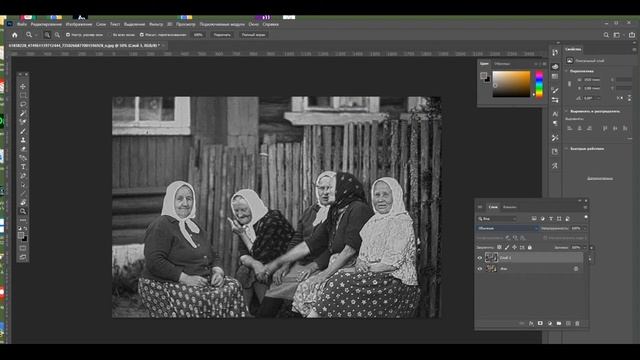Align left edges in Properties panel

570,128
